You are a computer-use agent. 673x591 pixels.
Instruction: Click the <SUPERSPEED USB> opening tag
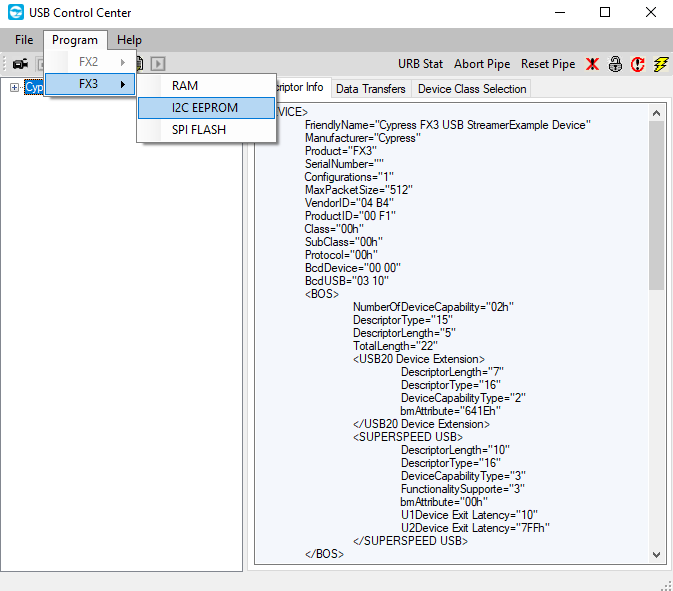click(x=408, y=437)
